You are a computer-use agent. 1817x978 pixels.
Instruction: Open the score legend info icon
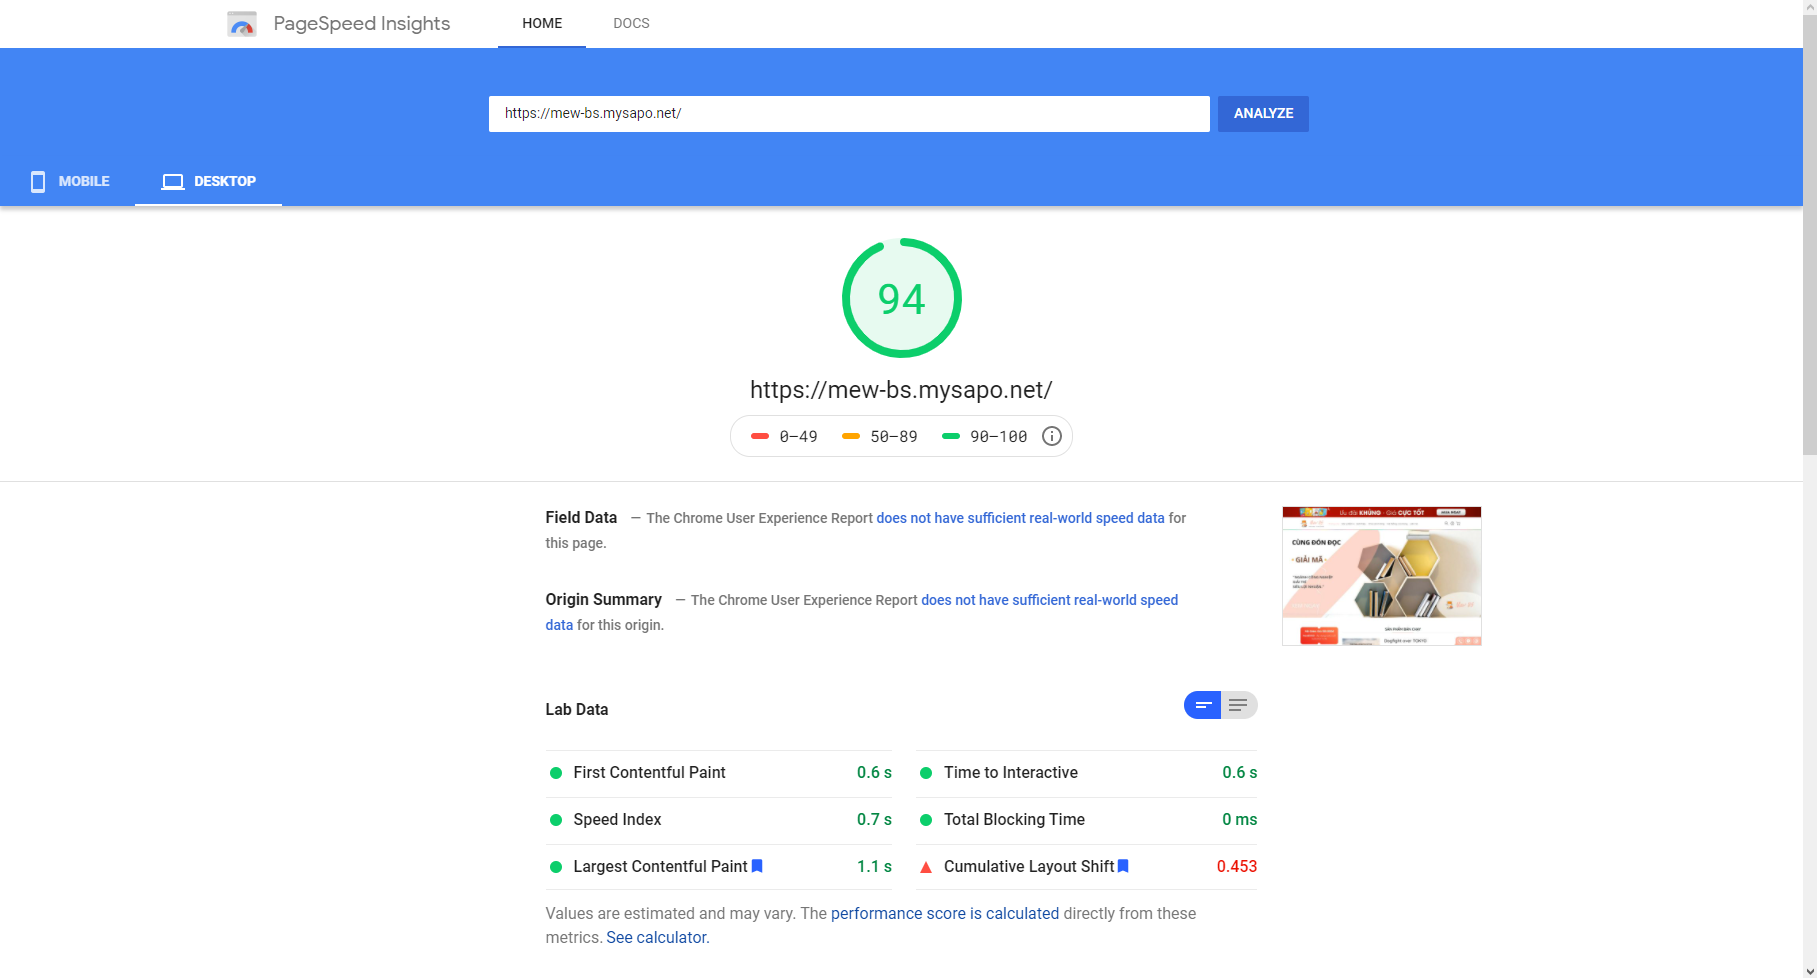(1052, 436)
